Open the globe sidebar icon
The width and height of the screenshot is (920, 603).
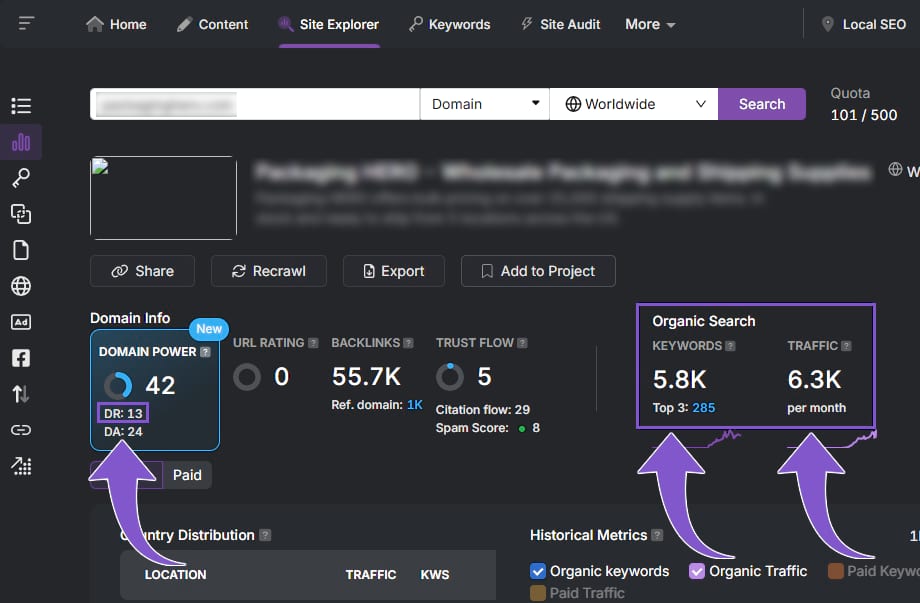coord(21,286)
